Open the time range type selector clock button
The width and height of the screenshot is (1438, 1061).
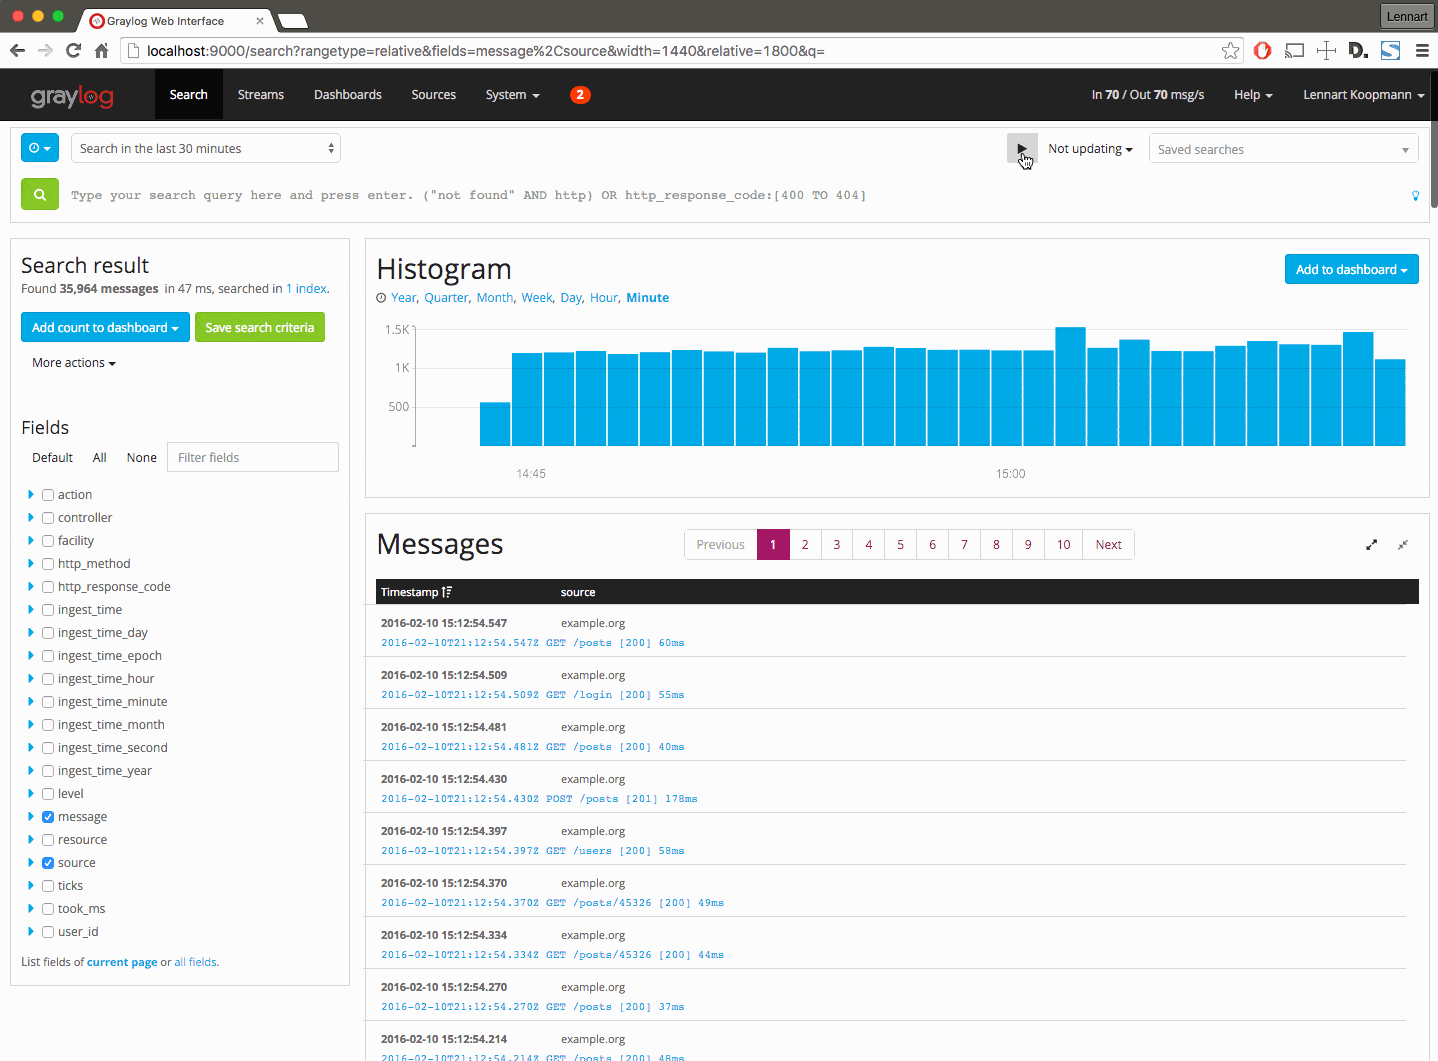[40, 148]
